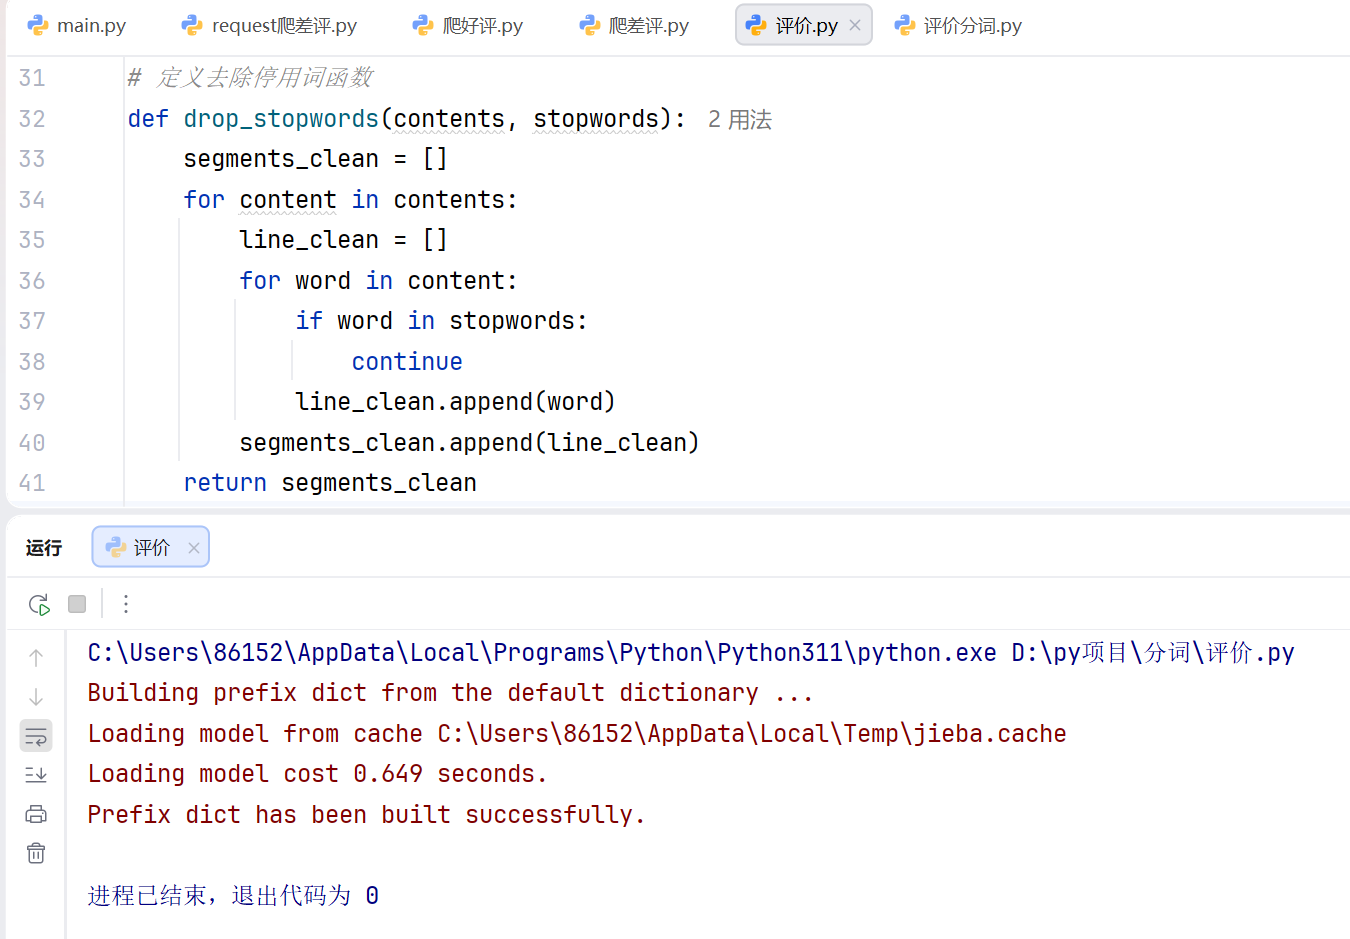Click the Python icon on the 爬差评.py tab
The width and height of the screenshot is (1350, 939).
[x=590, y=25]
